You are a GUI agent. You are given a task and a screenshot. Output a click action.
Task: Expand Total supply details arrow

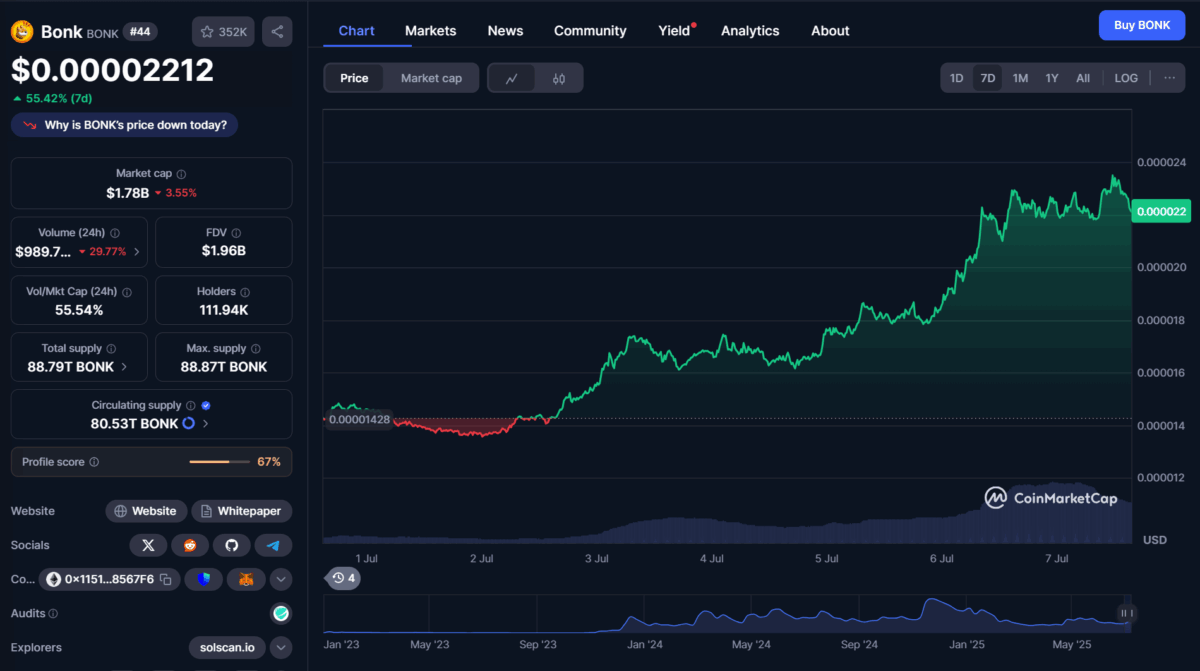tap(124, 367)
